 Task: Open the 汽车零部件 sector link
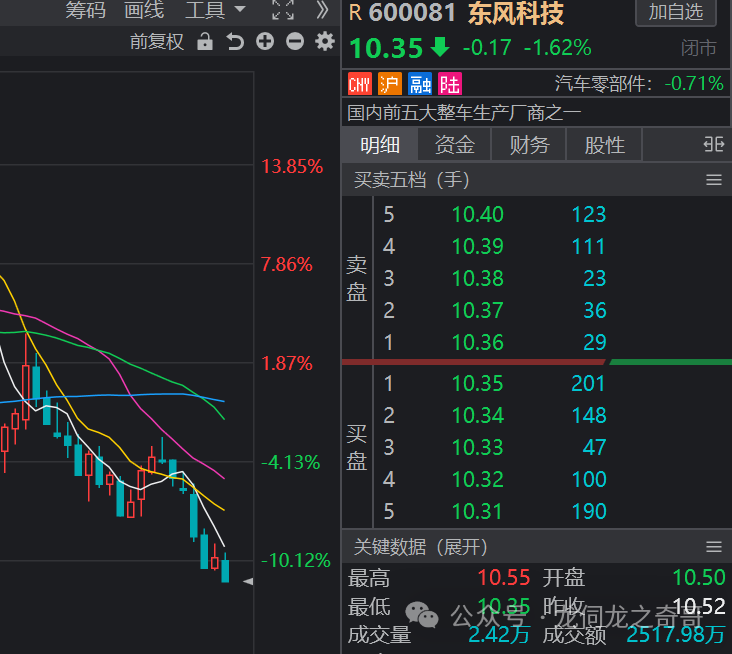click(603, 84)
